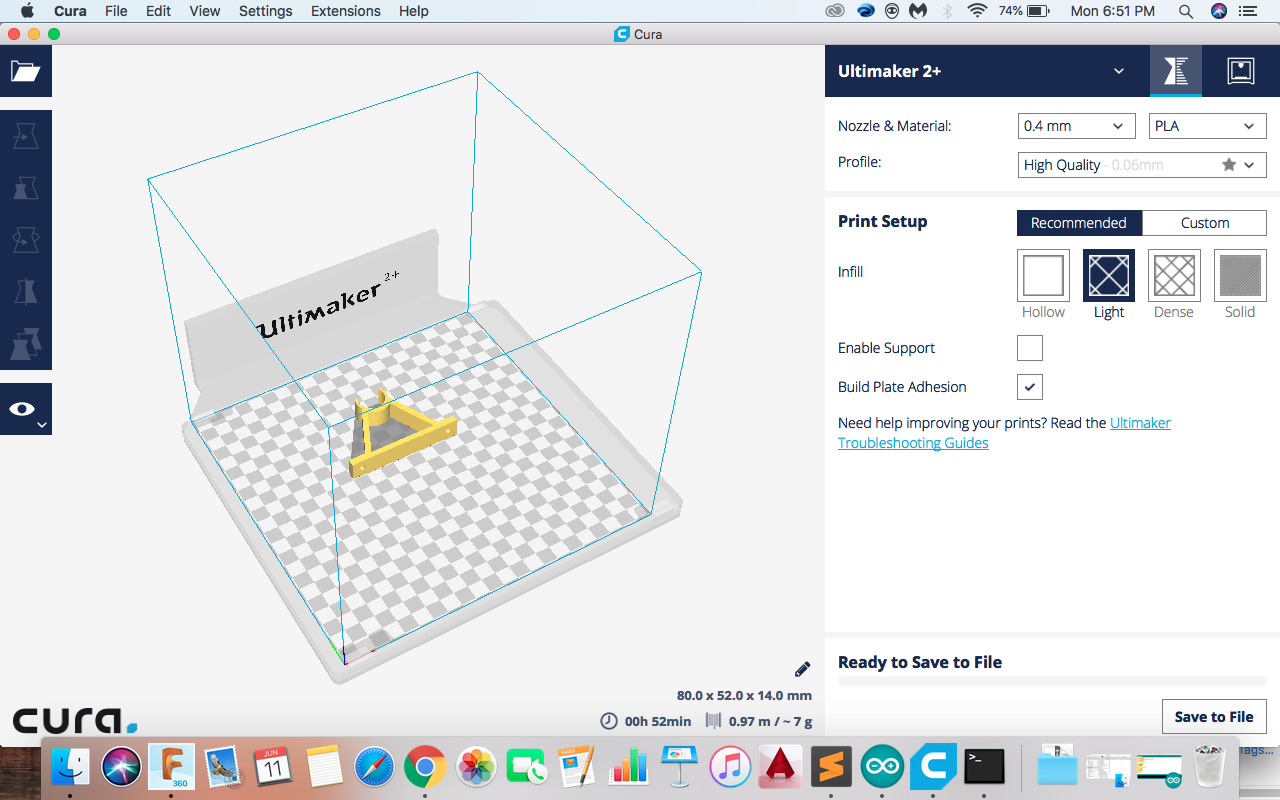Open the Trash in the dock
The image size is (1280, 800).
[1210, 767]
